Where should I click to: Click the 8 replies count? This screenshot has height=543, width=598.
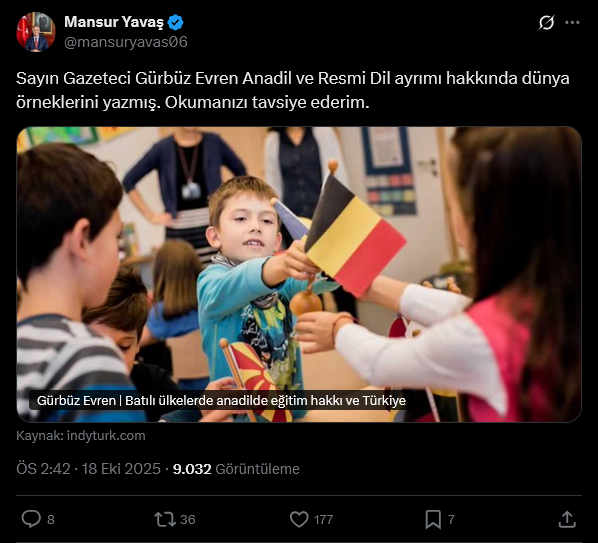tap(51, 519)
